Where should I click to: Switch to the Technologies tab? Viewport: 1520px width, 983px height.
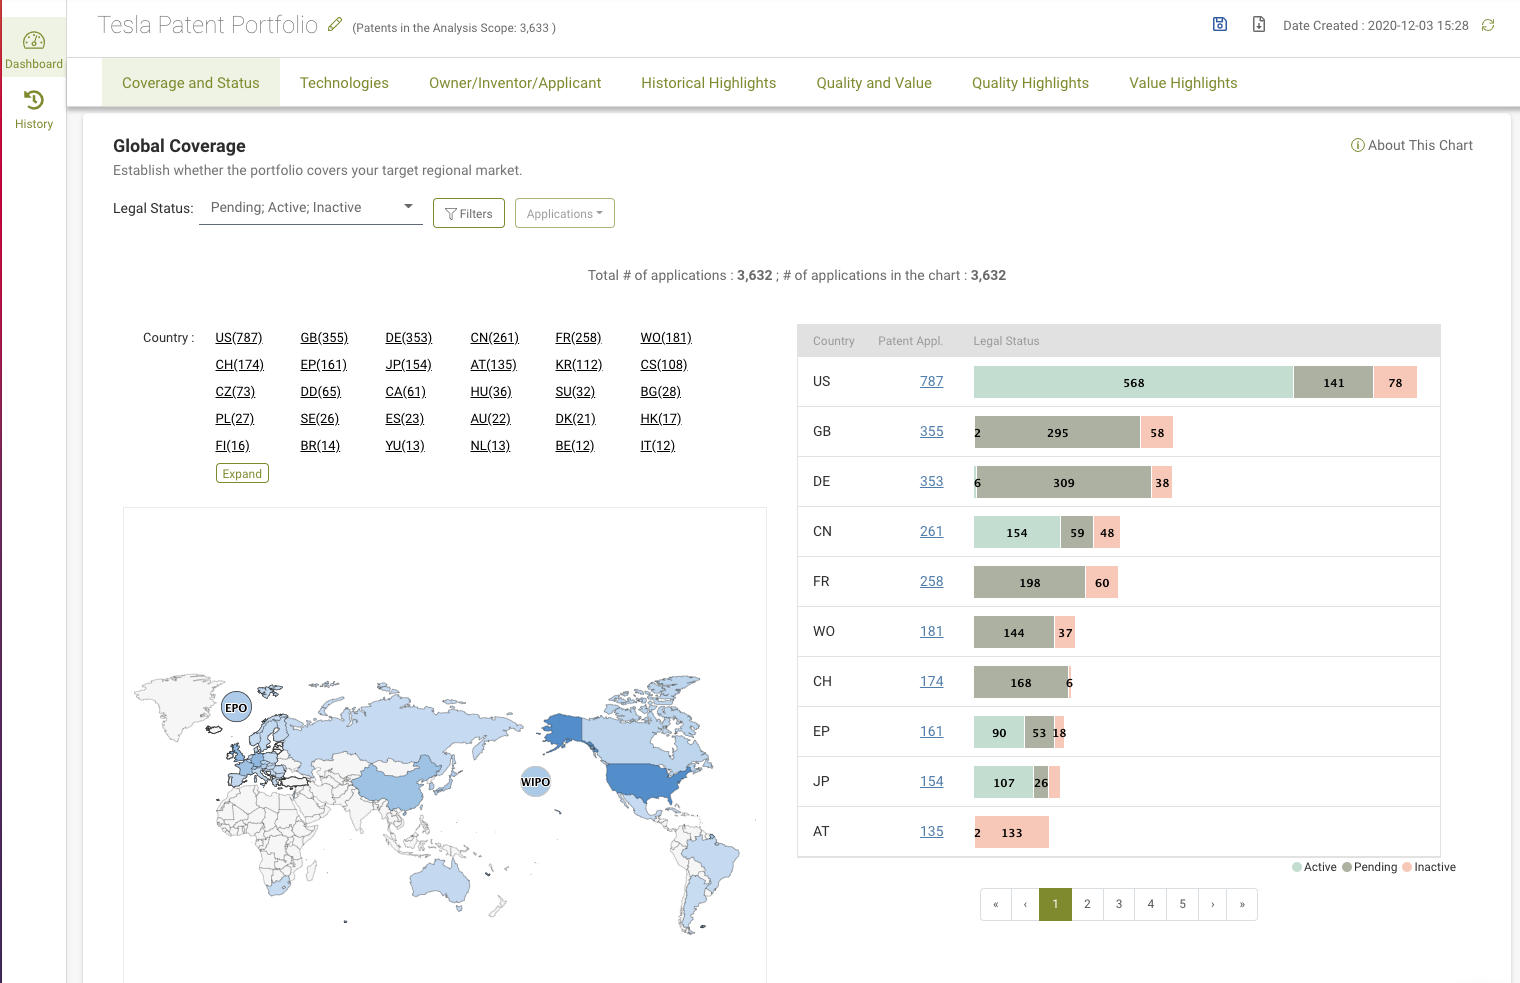[x=344, y=83]
